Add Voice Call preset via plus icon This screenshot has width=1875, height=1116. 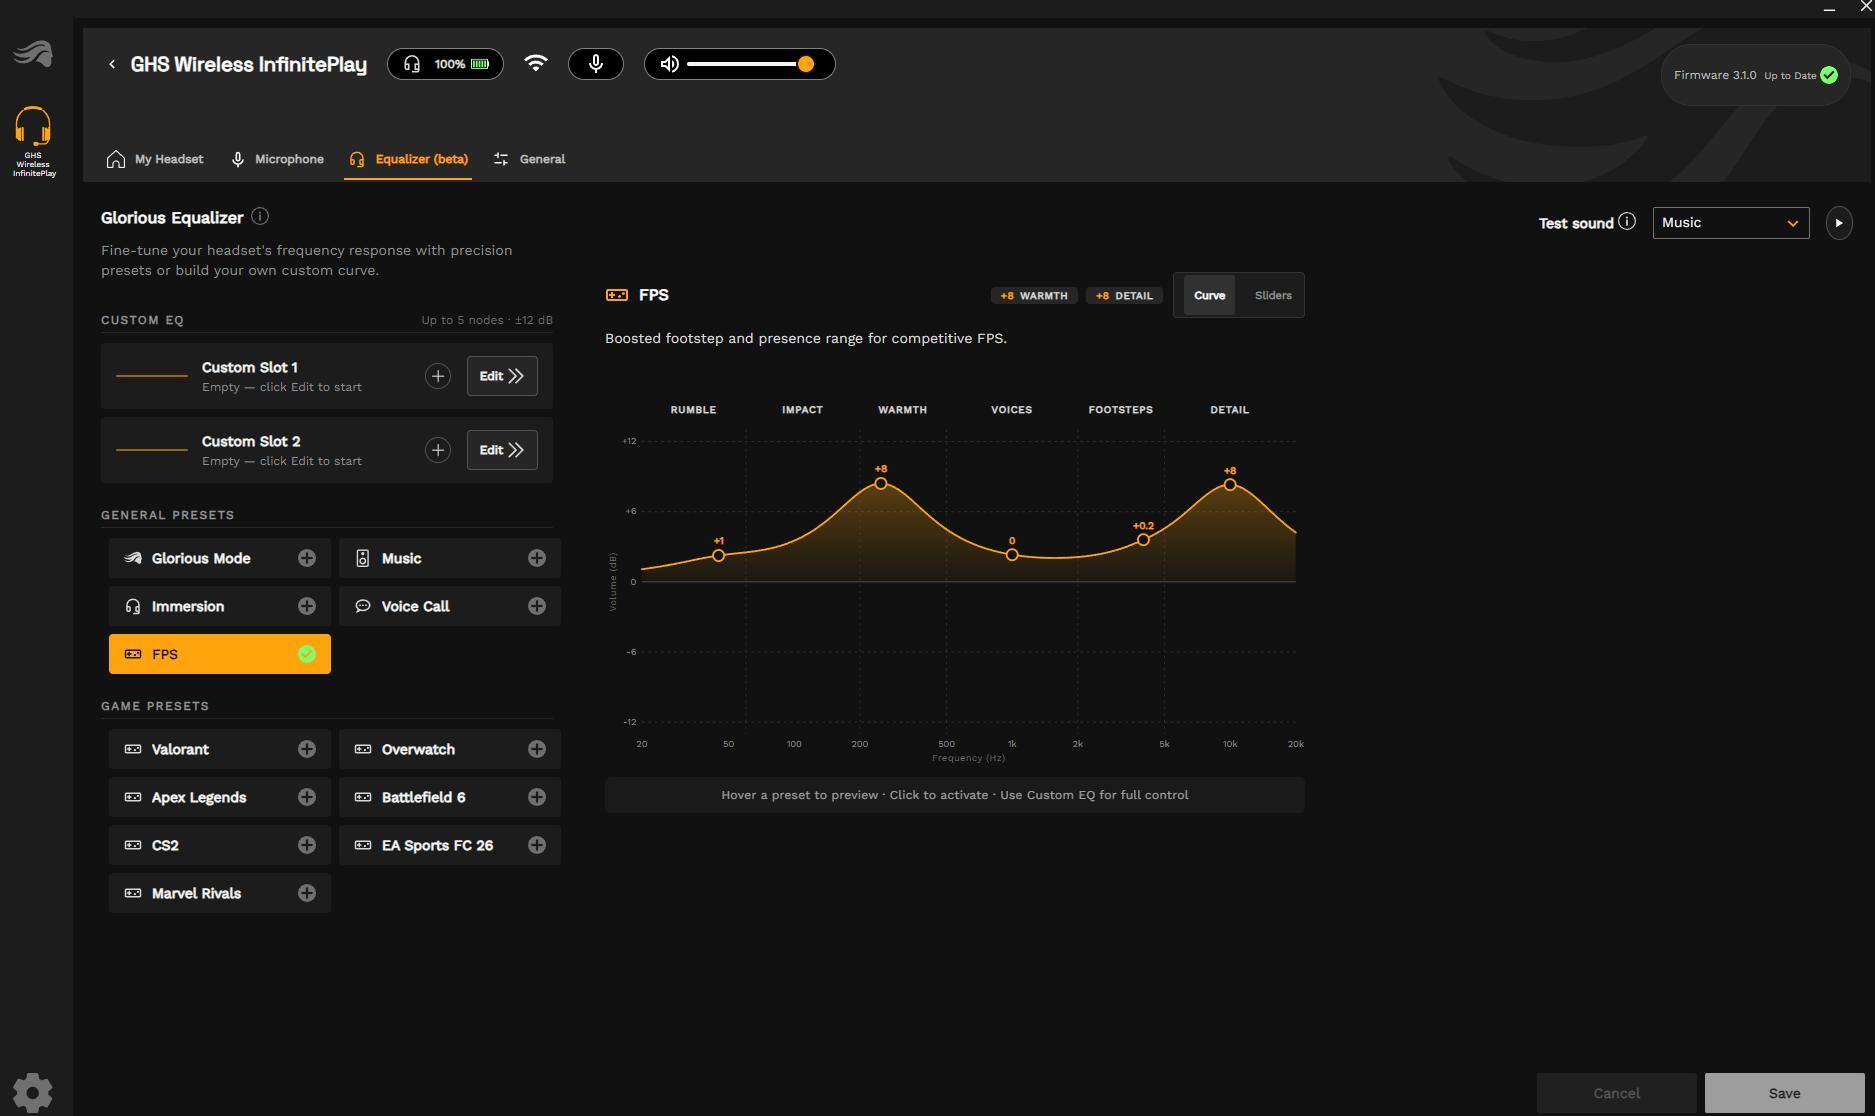(x=537, y=606)
